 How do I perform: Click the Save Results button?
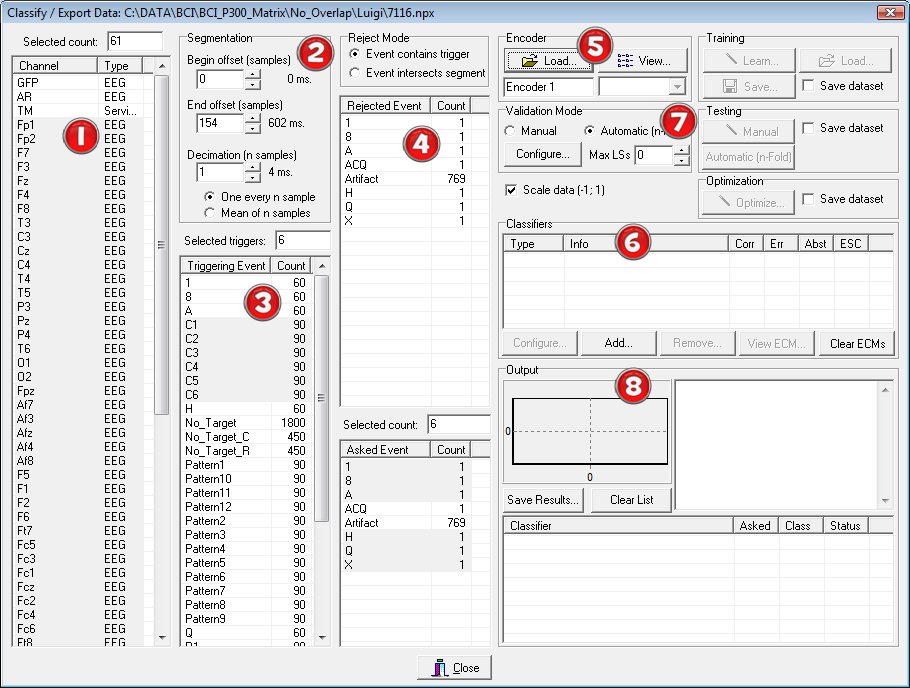543,500
